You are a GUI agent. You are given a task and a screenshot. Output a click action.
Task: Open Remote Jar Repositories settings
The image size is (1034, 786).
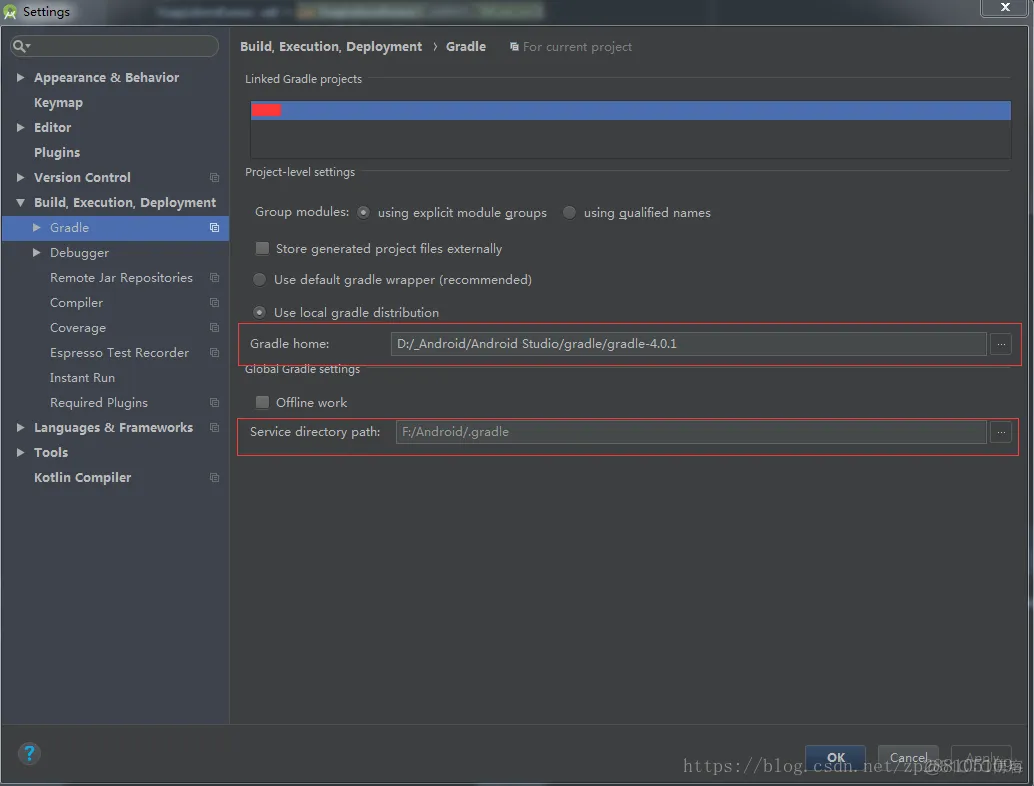(x=121, y=278)
